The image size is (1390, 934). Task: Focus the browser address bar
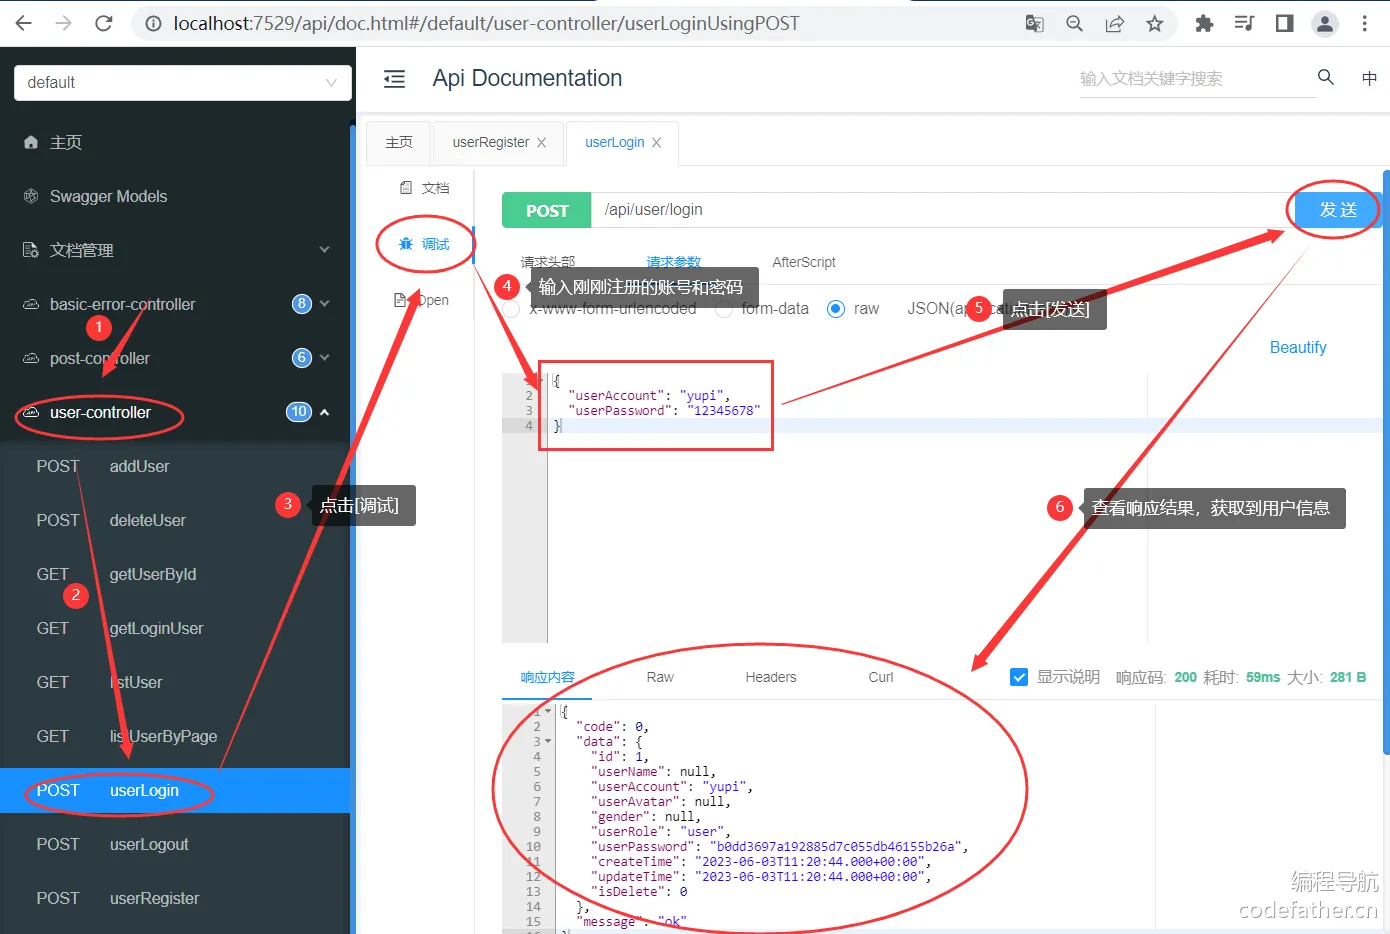[580, 23]
